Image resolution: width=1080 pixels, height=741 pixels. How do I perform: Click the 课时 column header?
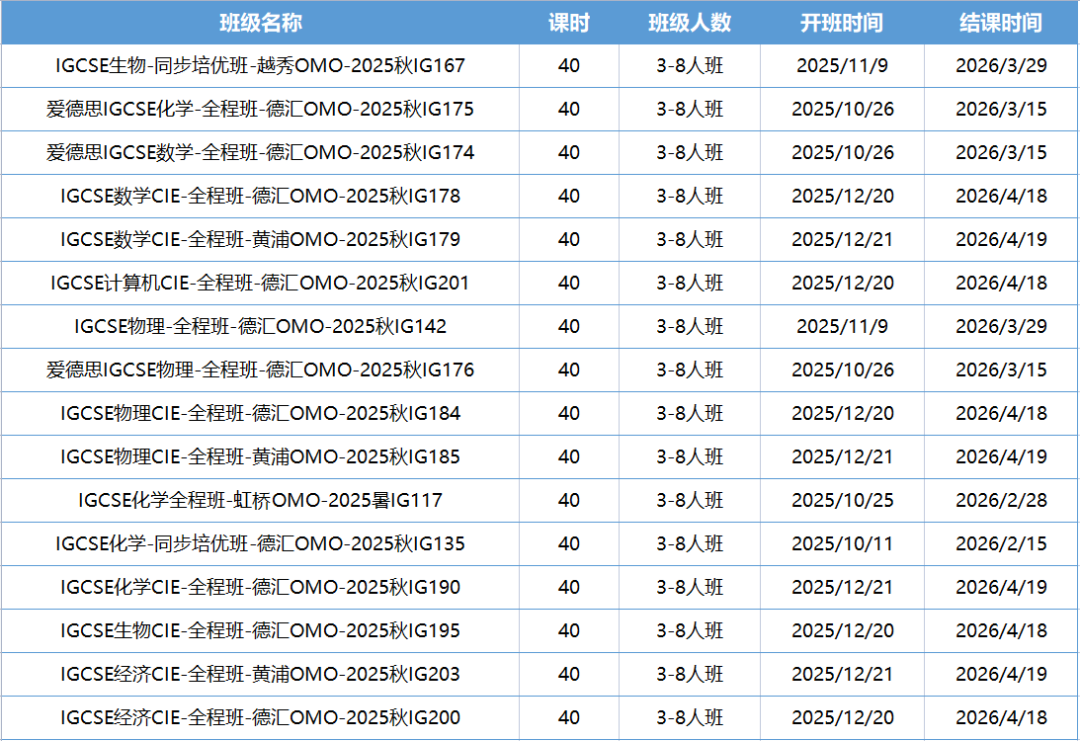568,23
